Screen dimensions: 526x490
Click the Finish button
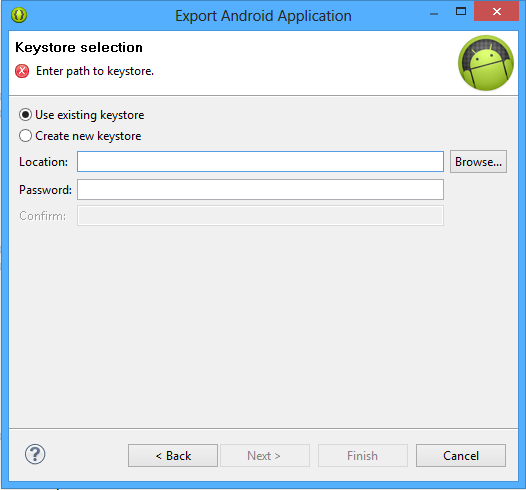363,455
